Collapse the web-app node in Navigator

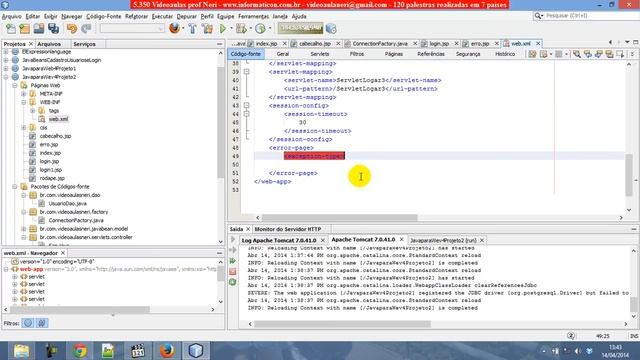coord(6,269)
